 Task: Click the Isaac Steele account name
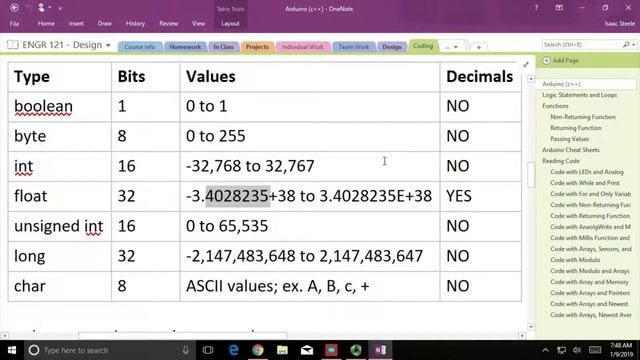[x=620, y=24]
